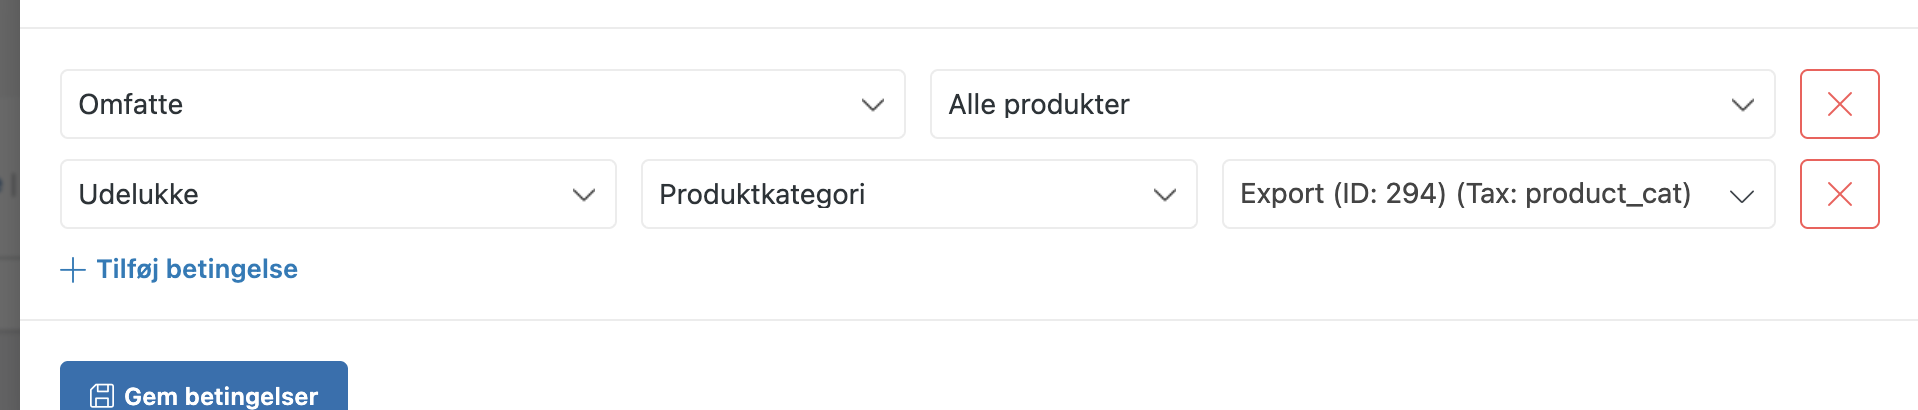
Task: Click the chevron arrow in 'Omfatte' field
Action: click(872, 105)
